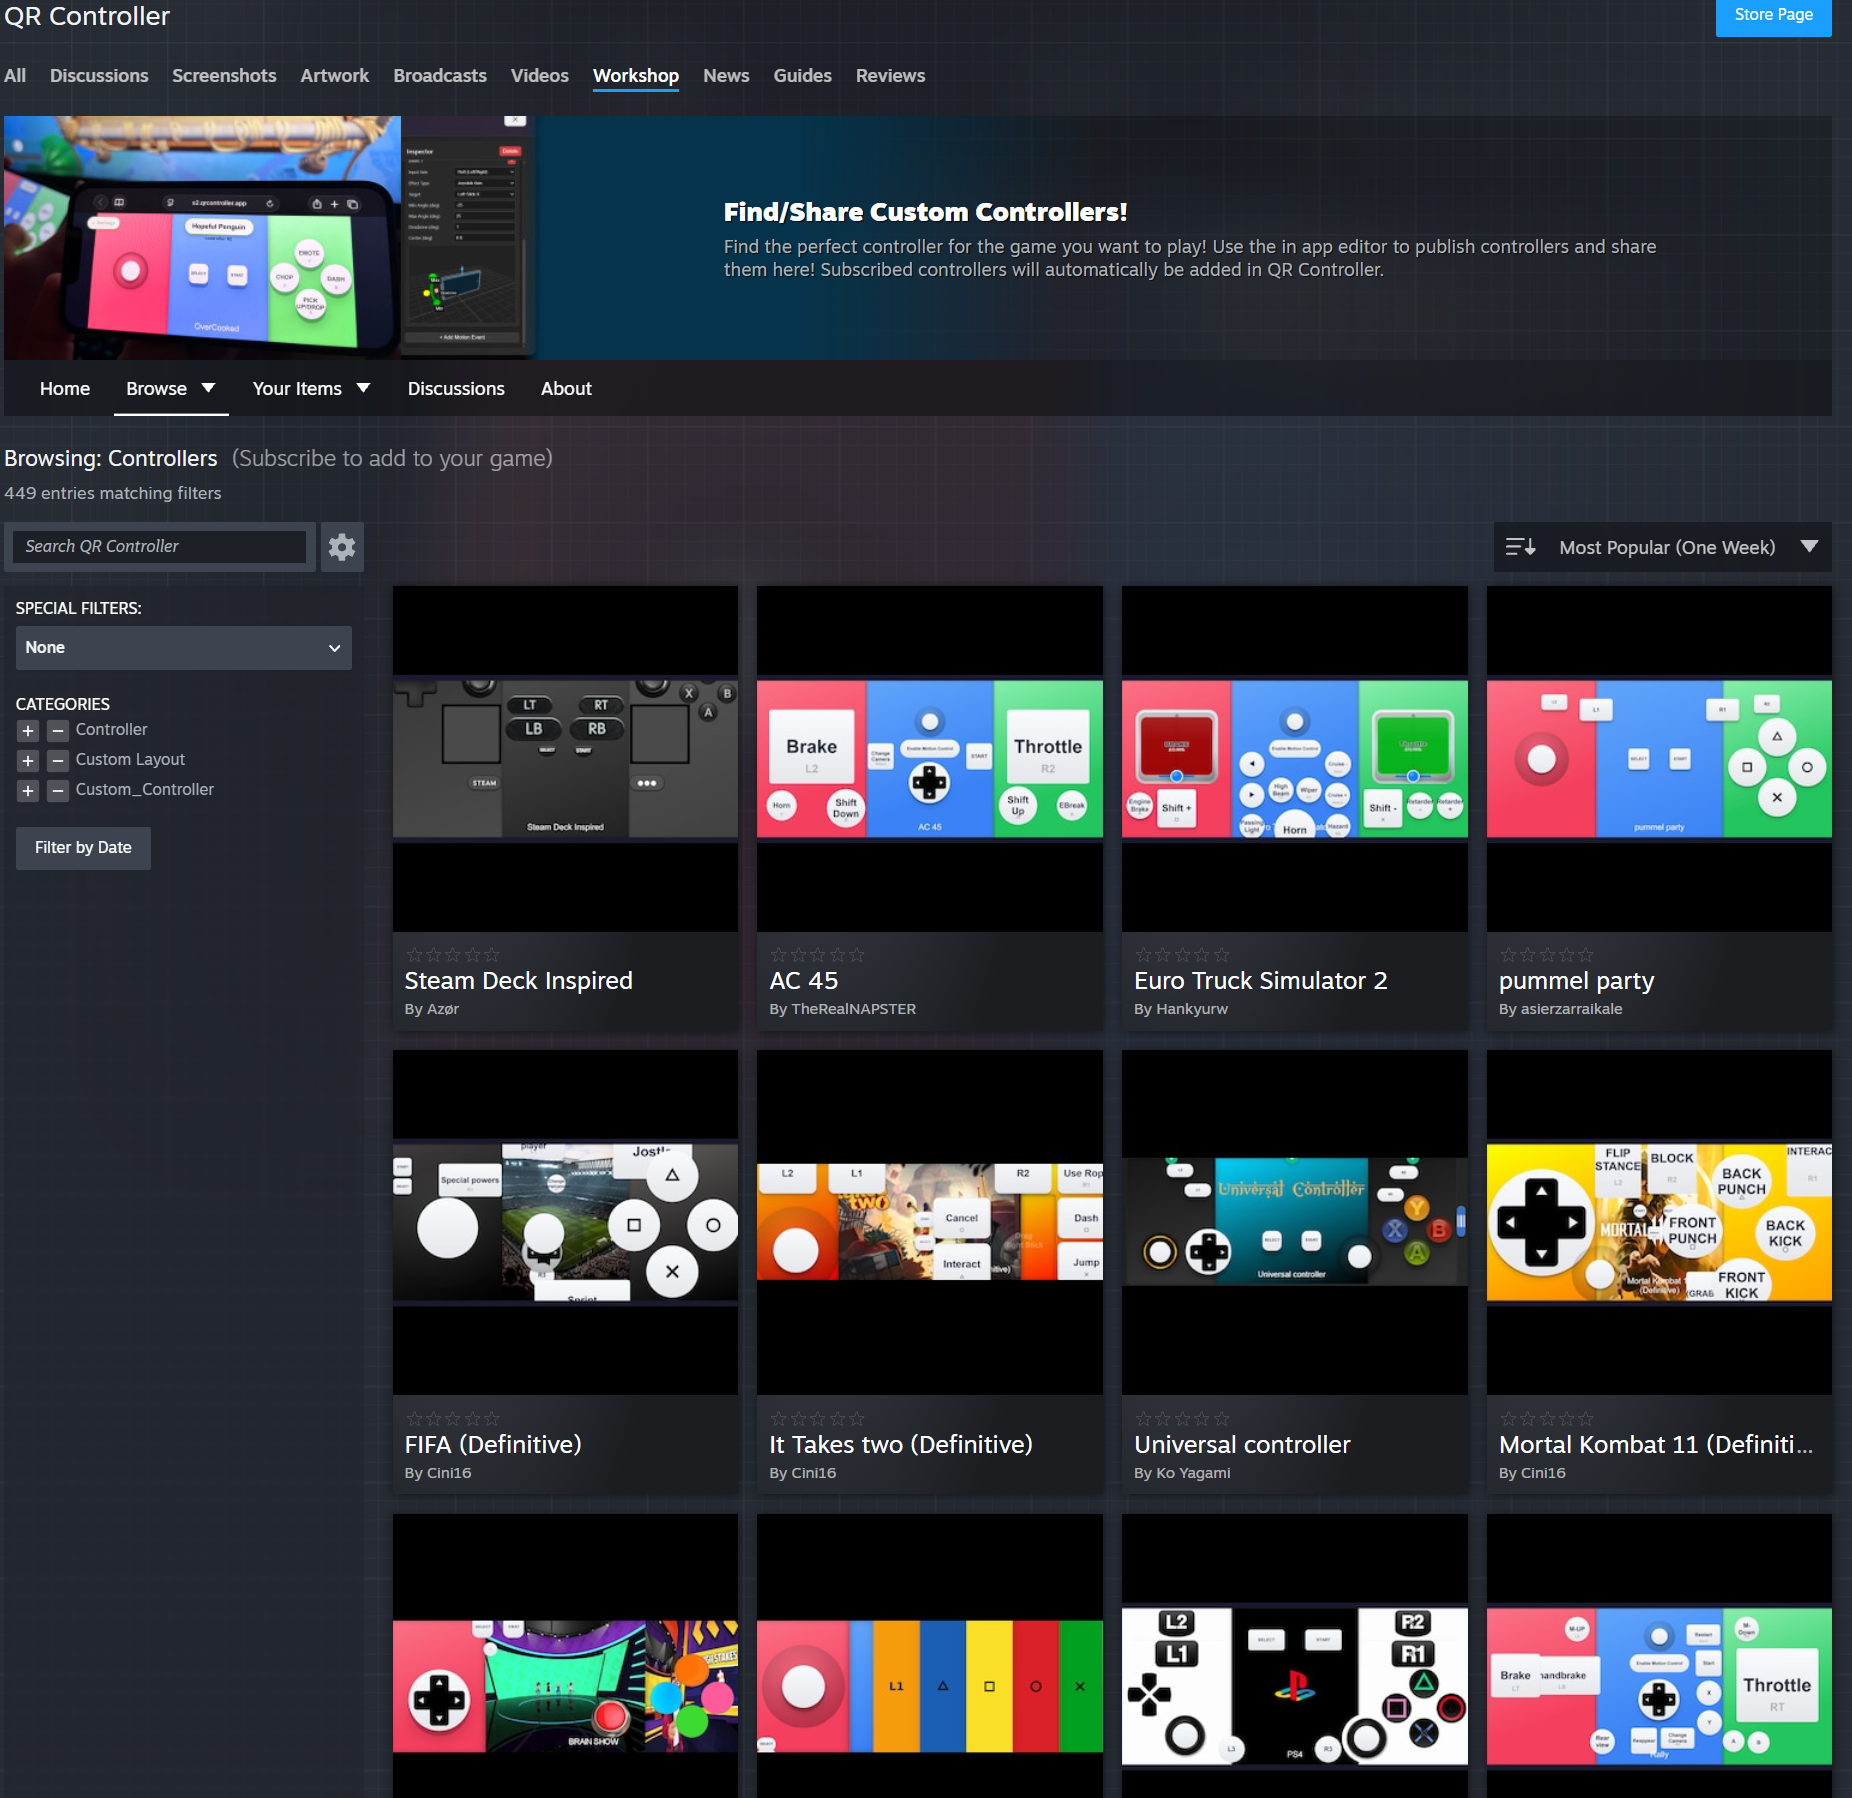Open author Hankyurw's profile

click(1192, 1010)
